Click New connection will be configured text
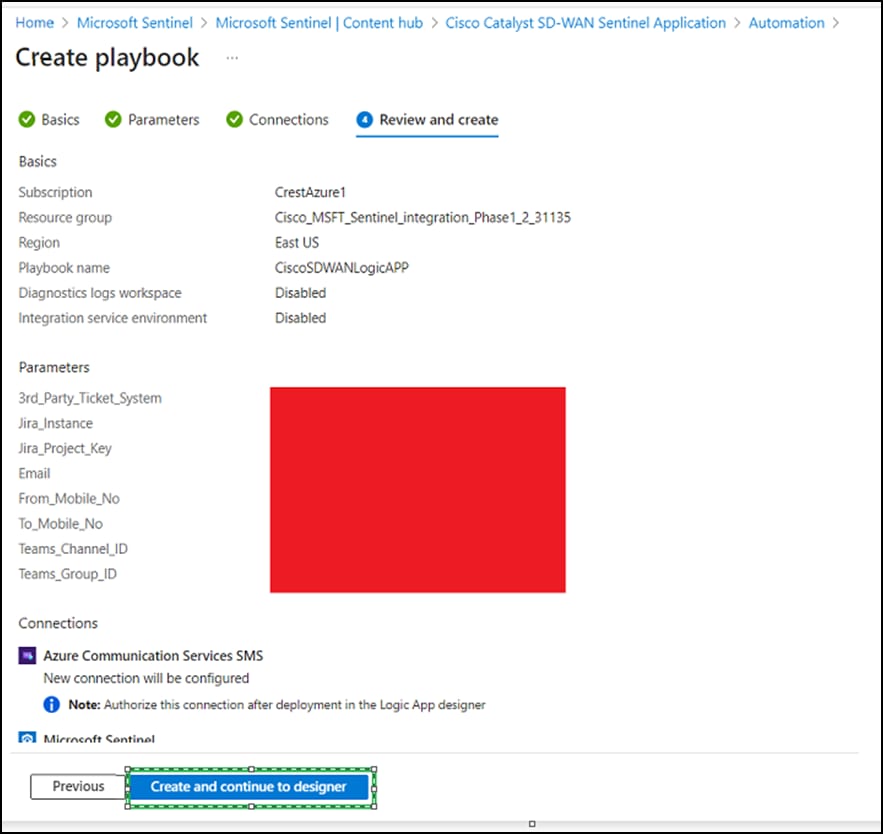883x834 pixels. point(146,678)
